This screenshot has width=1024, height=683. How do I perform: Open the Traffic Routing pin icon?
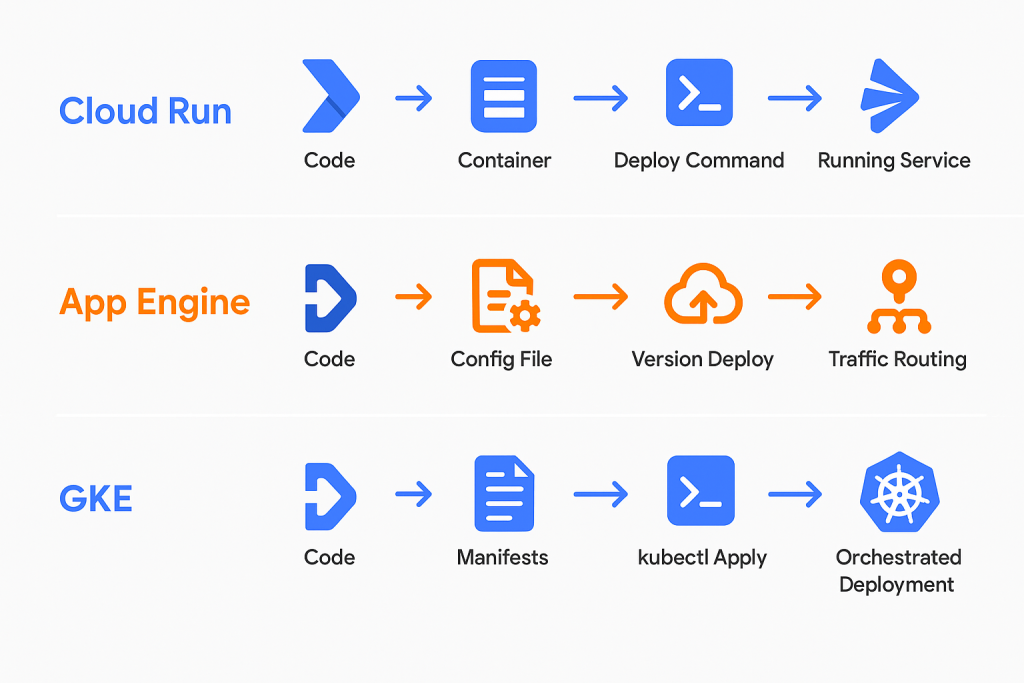click(897, 294)
